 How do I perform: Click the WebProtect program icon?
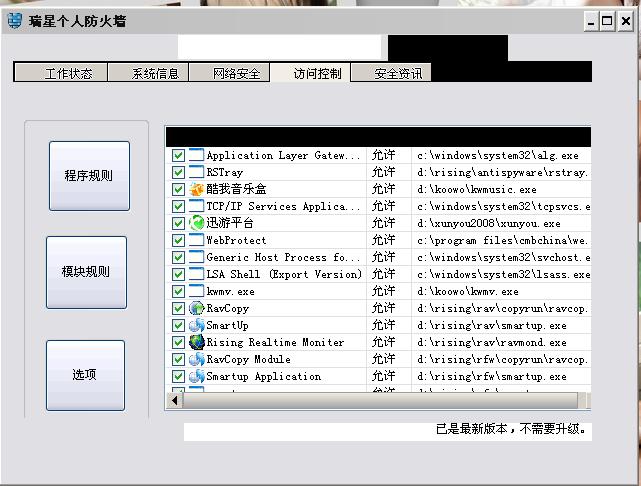(x=196, y=240)
